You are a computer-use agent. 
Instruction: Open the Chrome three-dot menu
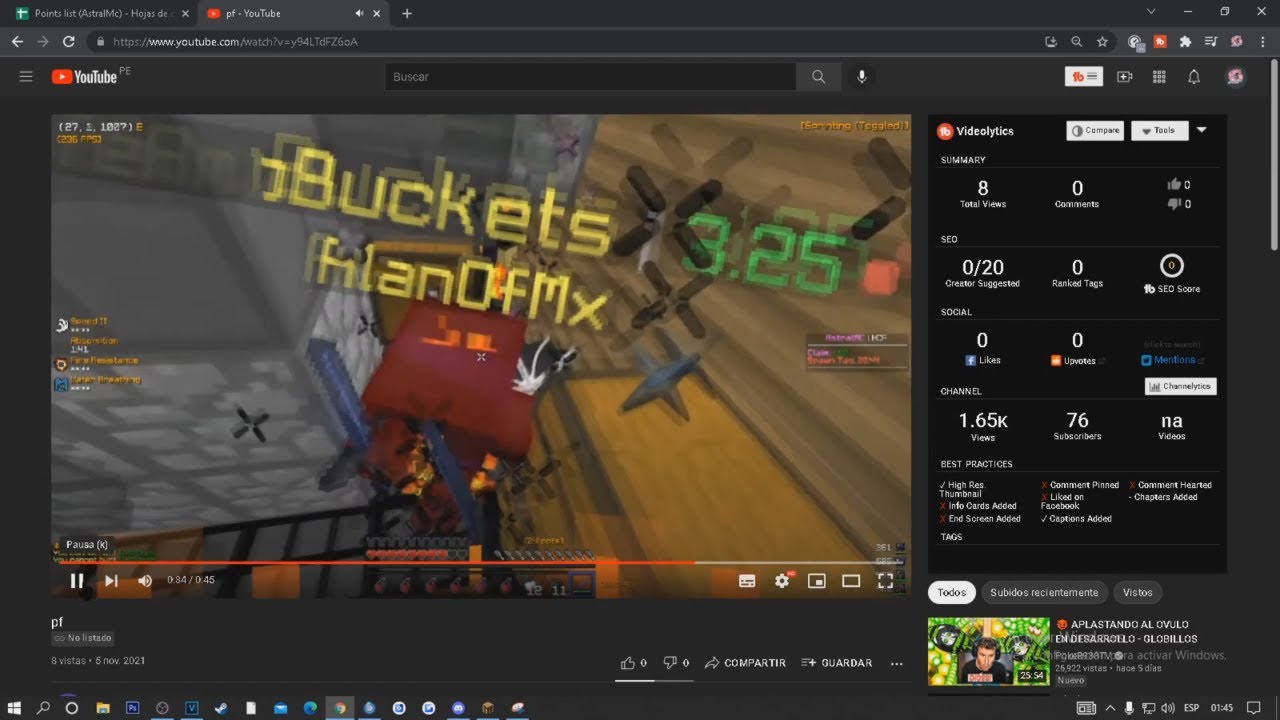click(1261, 42)
